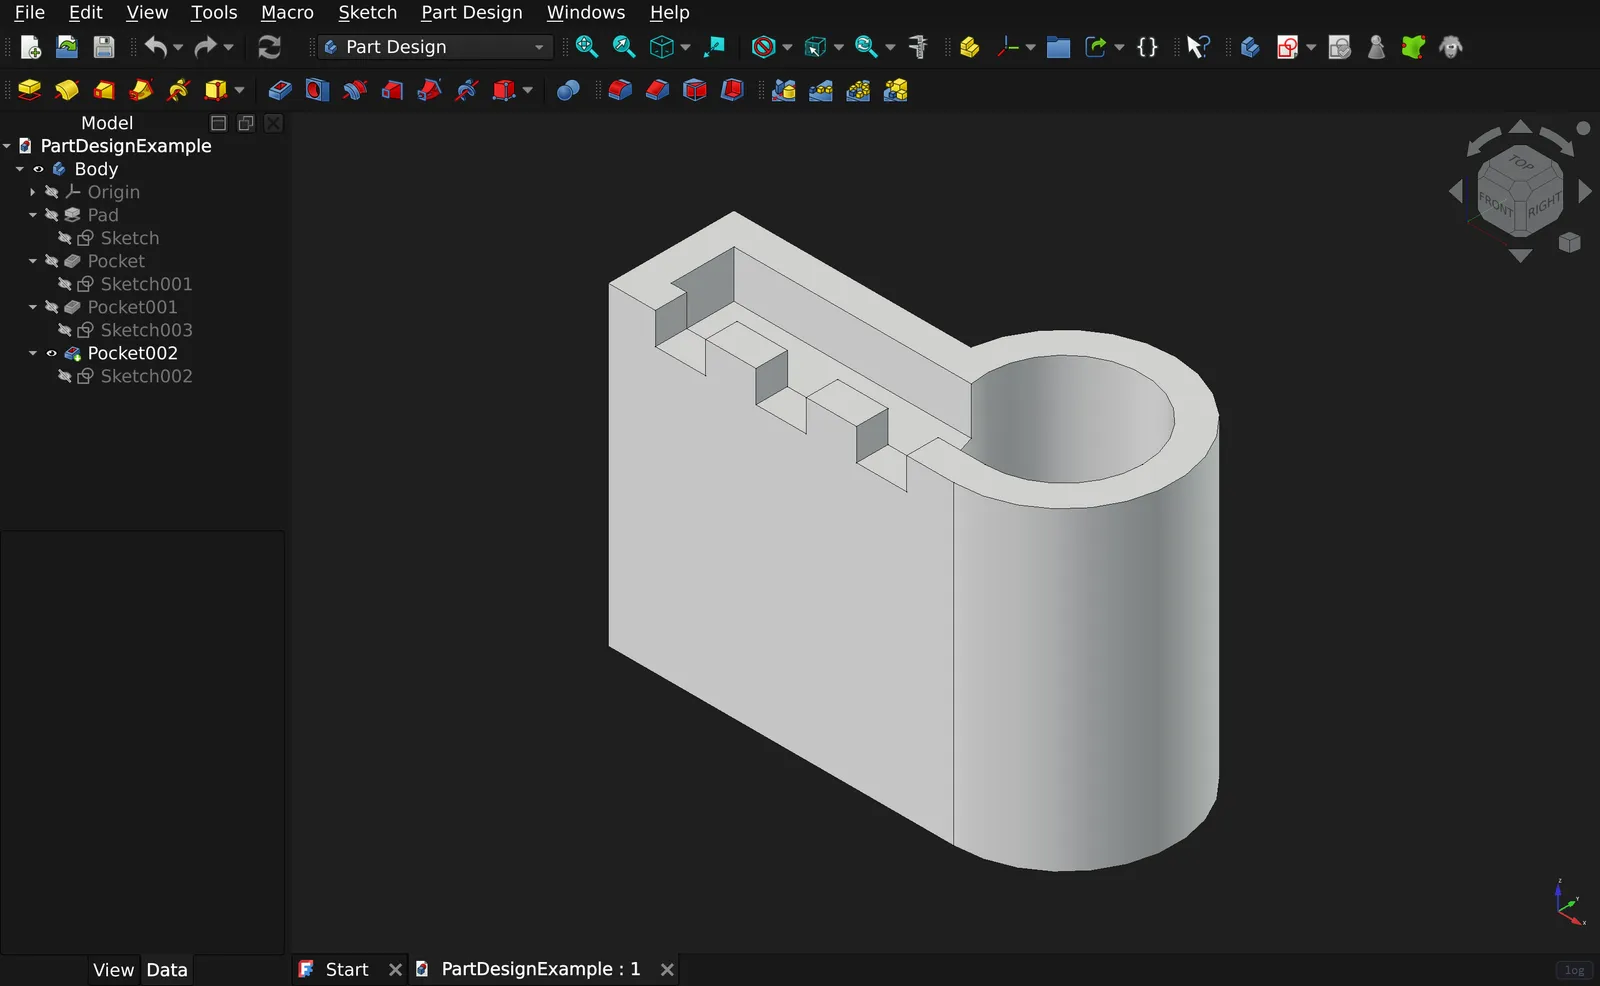The width and height of the screenshot is (1600, 986).
Task: Hide Pocket002 using its eye icon
Action: click(x=51, y=353)
